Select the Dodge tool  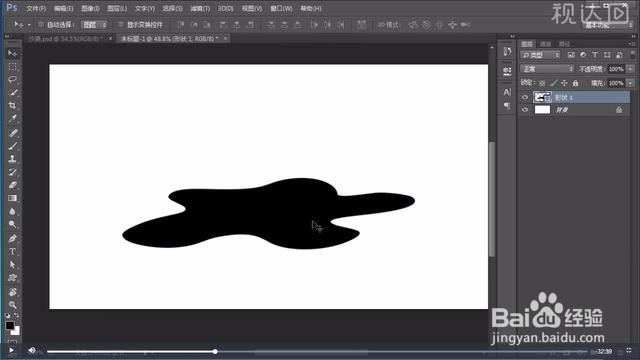[x=12, y=224]
